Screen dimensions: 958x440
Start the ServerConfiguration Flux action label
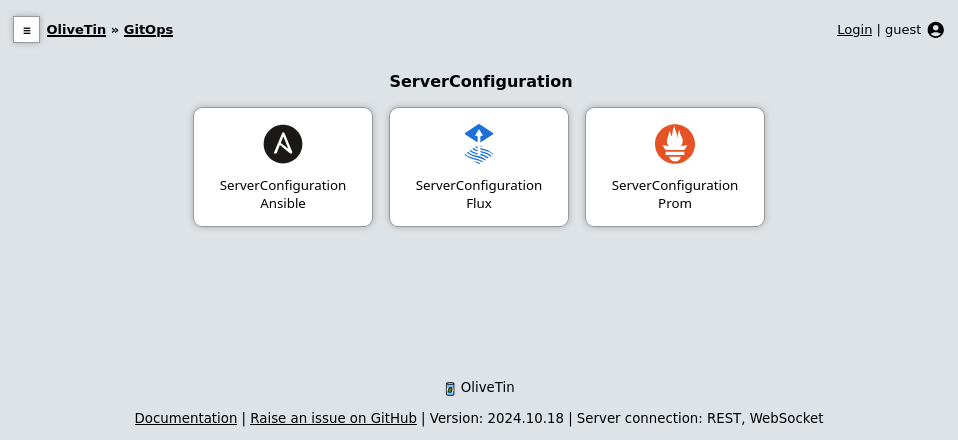coord(479,195)
